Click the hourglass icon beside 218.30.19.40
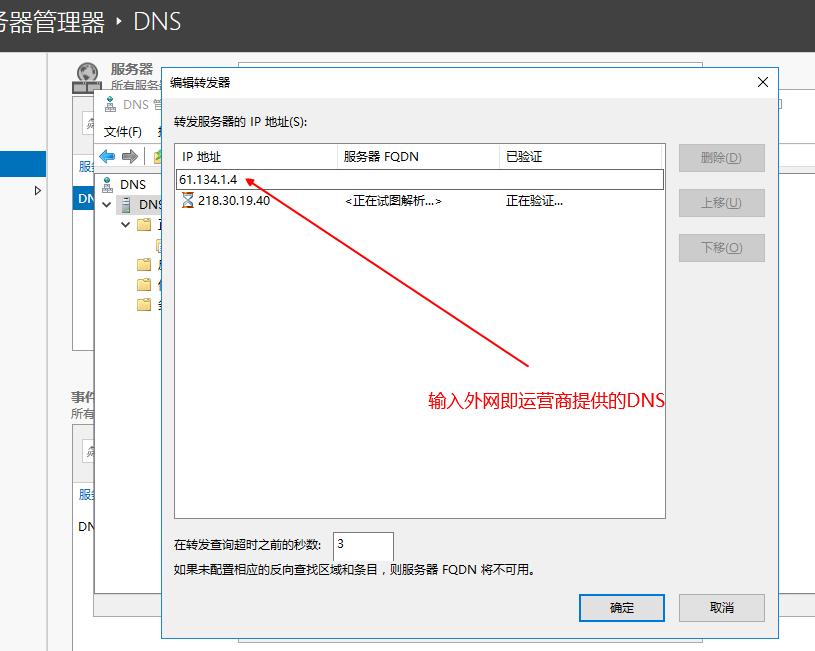 (186, 202)
